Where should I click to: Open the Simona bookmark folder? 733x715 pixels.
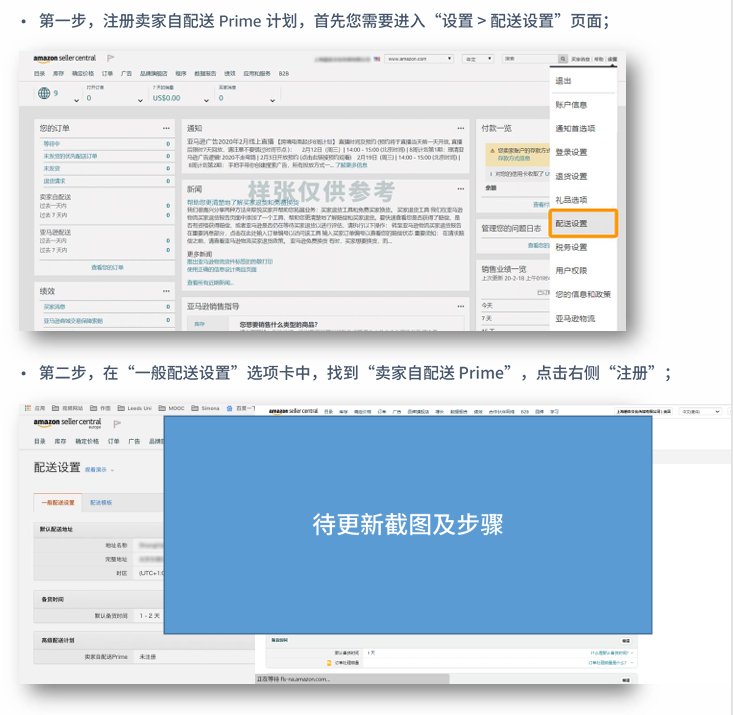pyautogui.click(x=205, y=408)
